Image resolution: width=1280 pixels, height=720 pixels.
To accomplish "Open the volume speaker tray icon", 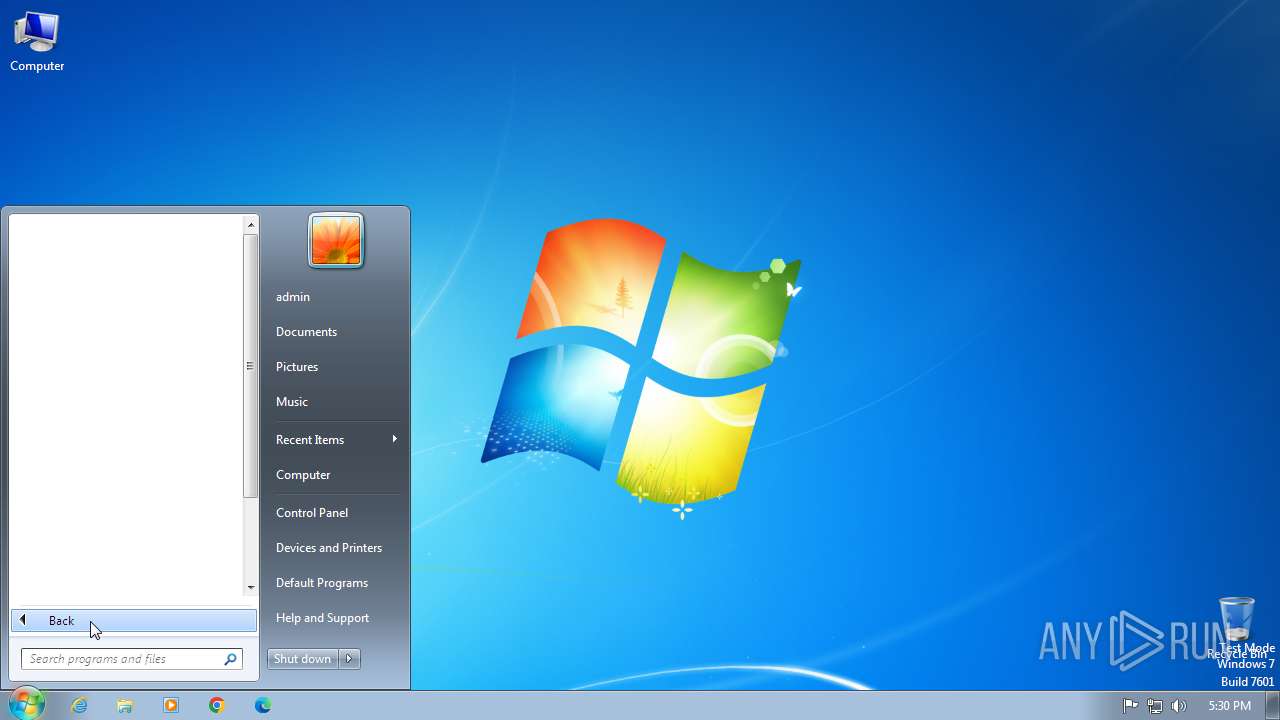I will click(1179, 705).
